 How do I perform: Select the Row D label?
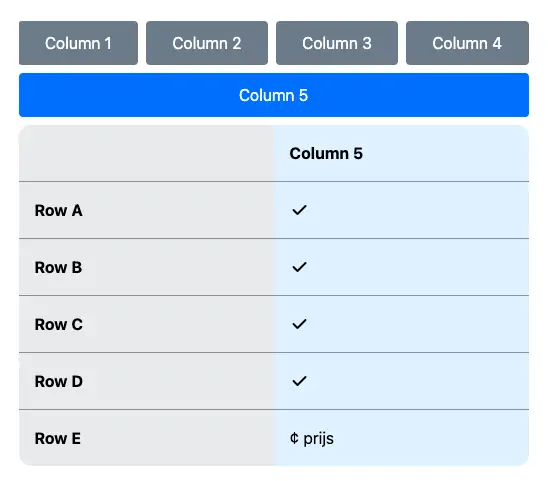point(59,381)
